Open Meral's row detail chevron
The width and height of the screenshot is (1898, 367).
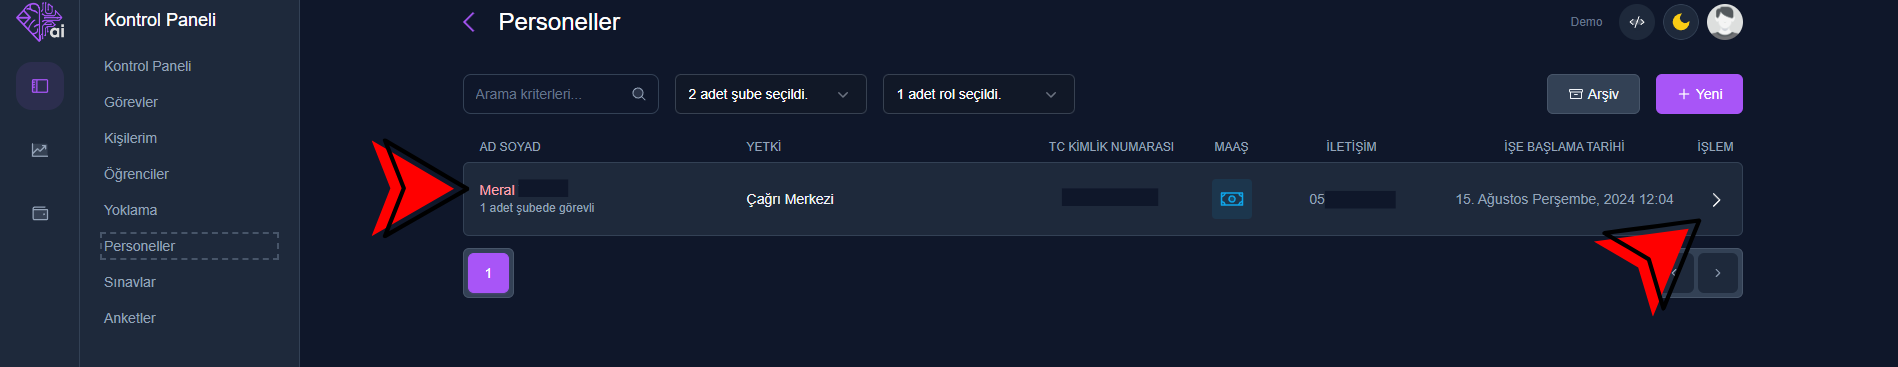[1716, 200]
